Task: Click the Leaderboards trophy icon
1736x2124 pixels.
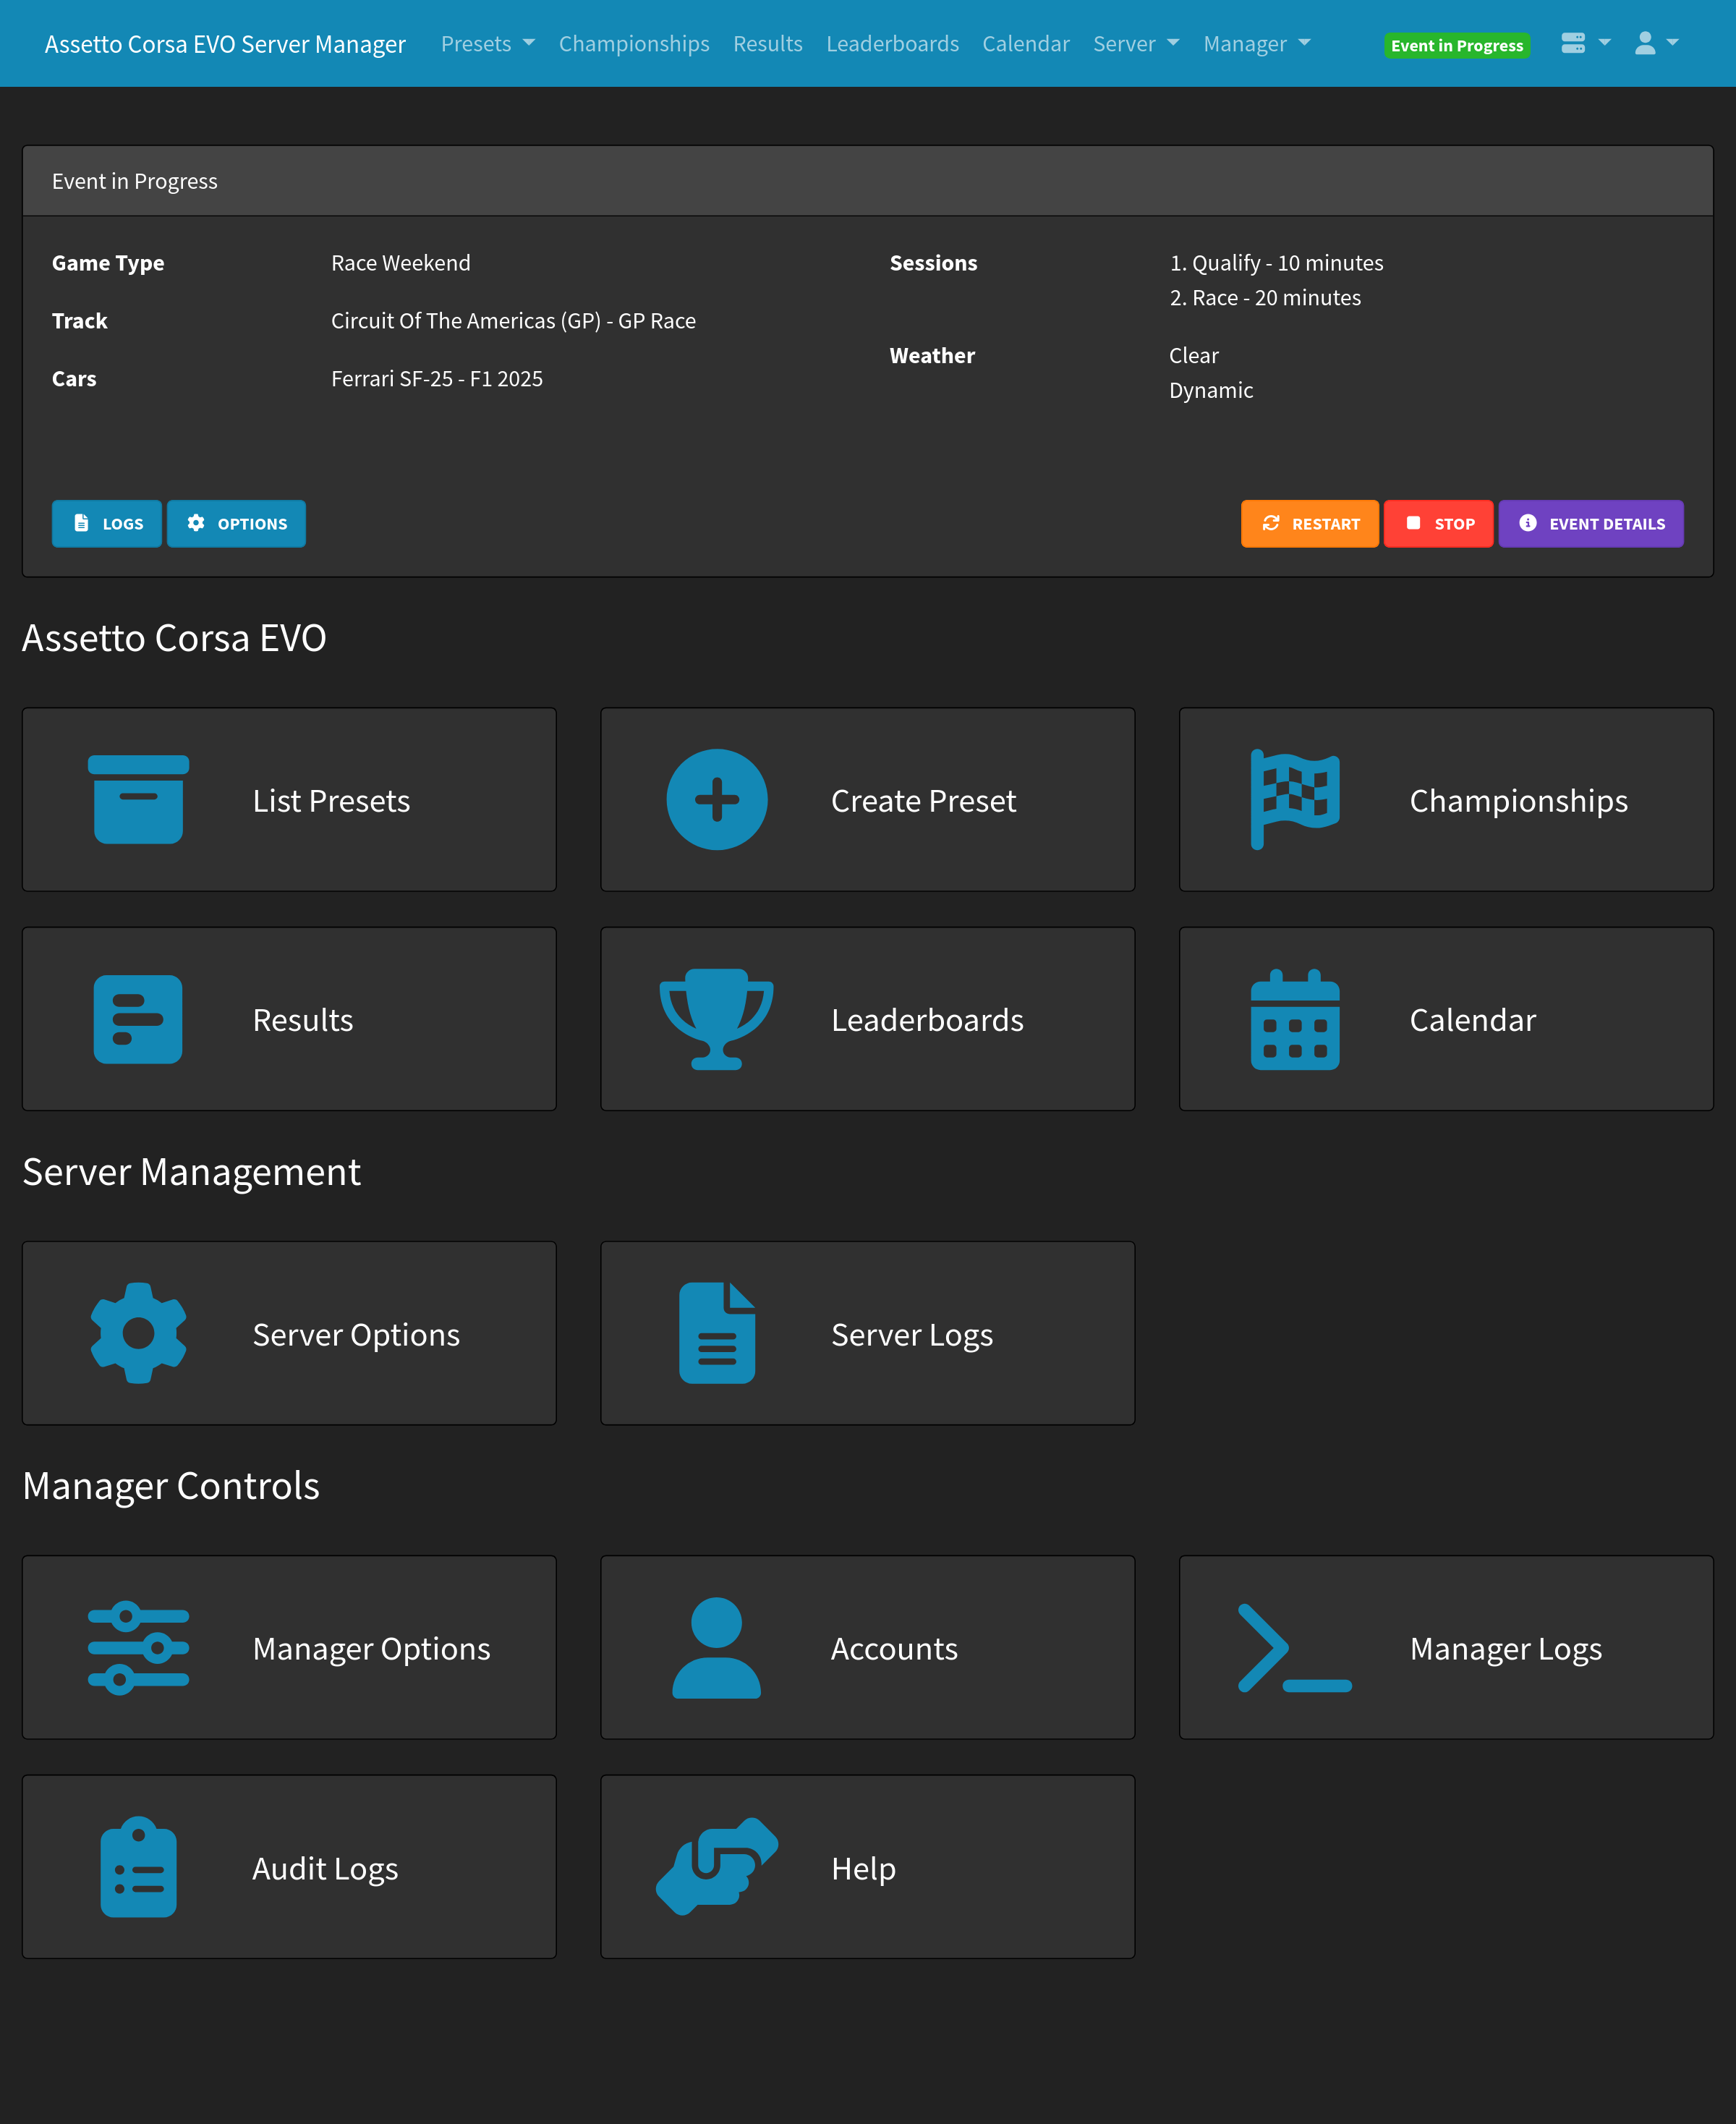Action: click(x=716, y=1018)
